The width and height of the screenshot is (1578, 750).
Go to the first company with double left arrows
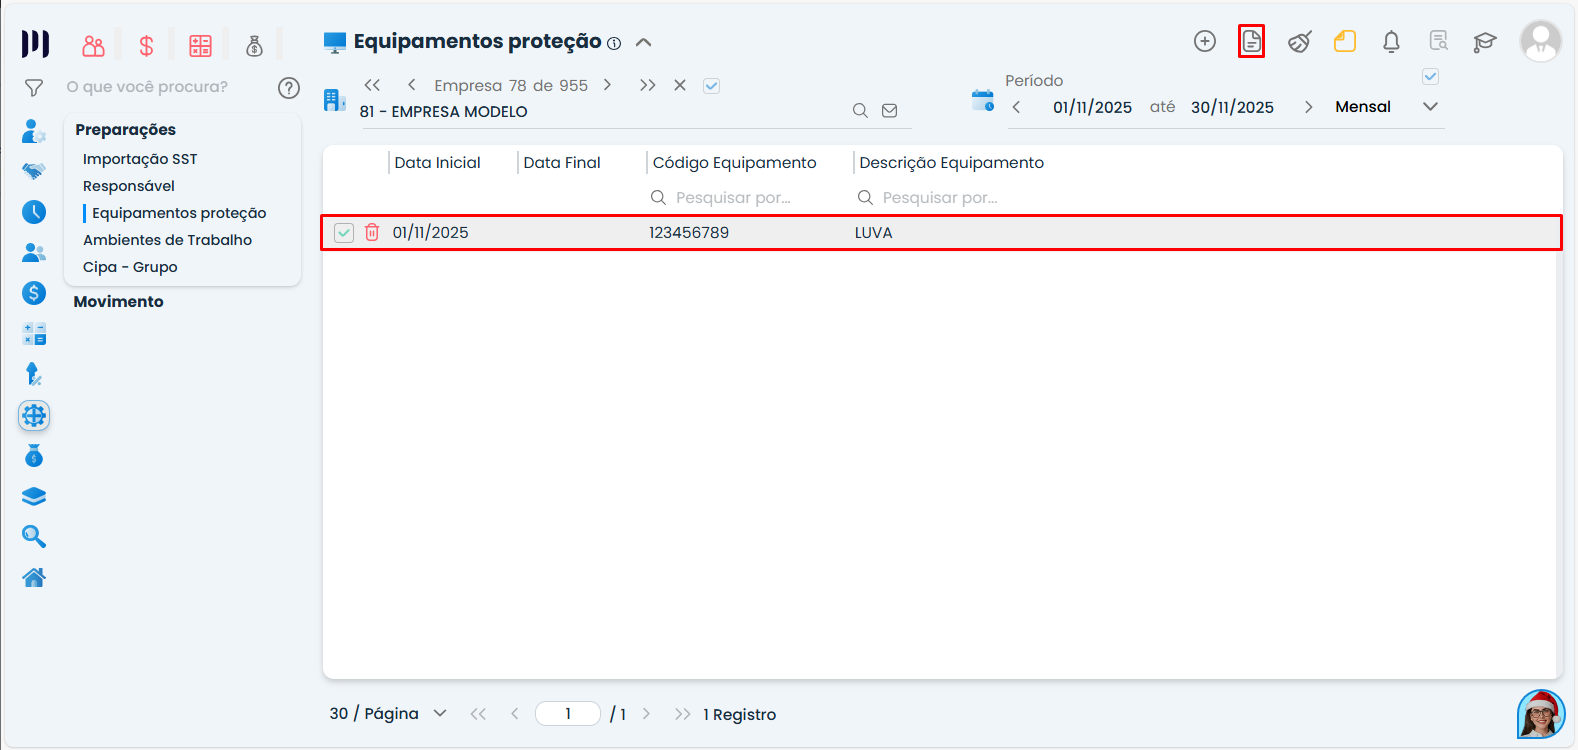point(372,85)
